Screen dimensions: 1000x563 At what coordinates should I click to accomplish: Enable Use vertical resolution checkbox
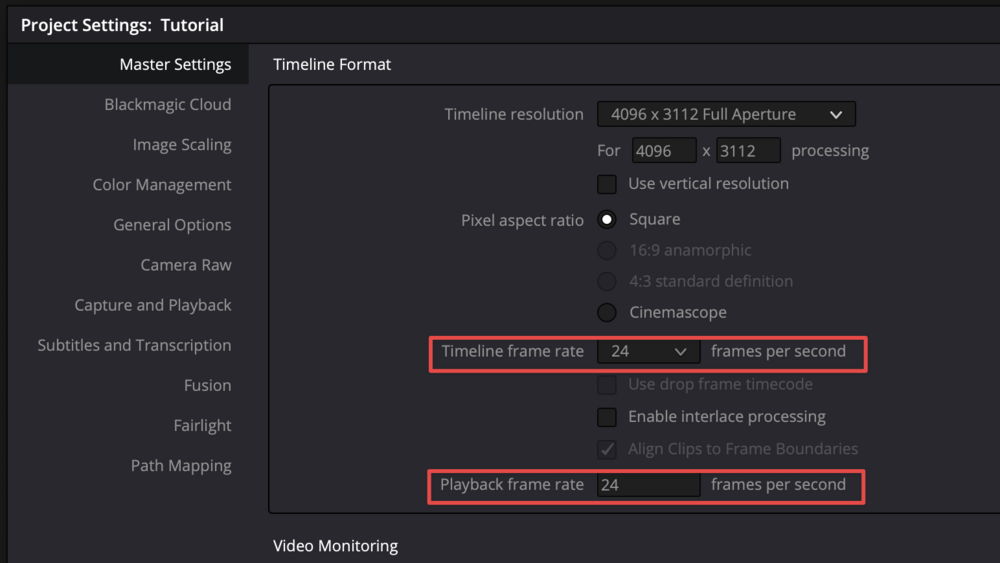click(607, 184)
